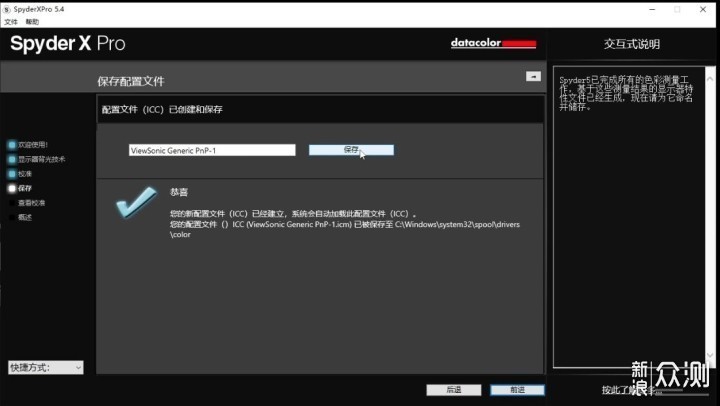This screenshot has height=406, width=720.
Task: Click the 欢迎使用! step indicator icon
Action: coord(12,145)
